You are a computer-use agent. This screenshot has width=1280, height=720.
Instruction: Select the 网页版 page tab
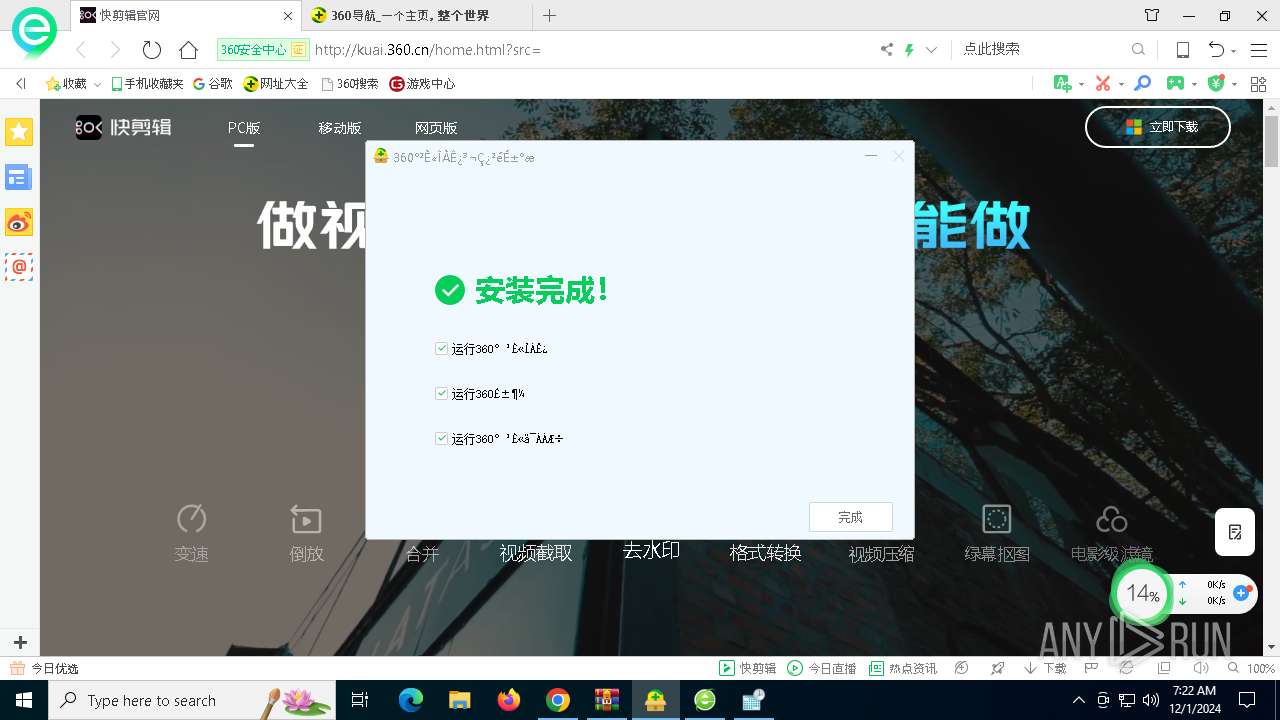click(x=436, y=128)
